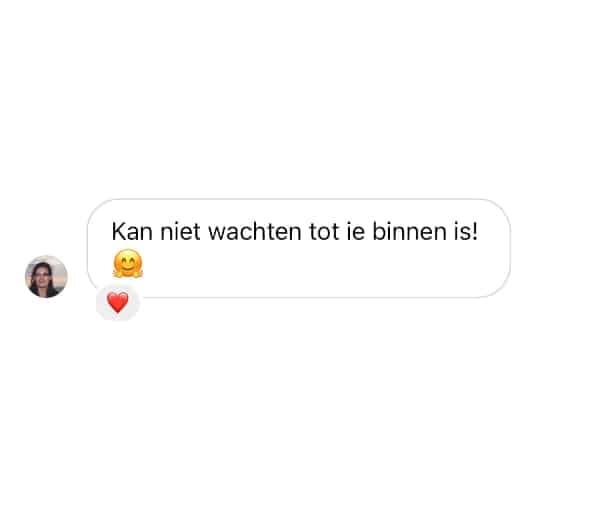Viewport: 600px width, 518px height.
Task: Select the grey circle behind the heart
Action: (118, 303)
